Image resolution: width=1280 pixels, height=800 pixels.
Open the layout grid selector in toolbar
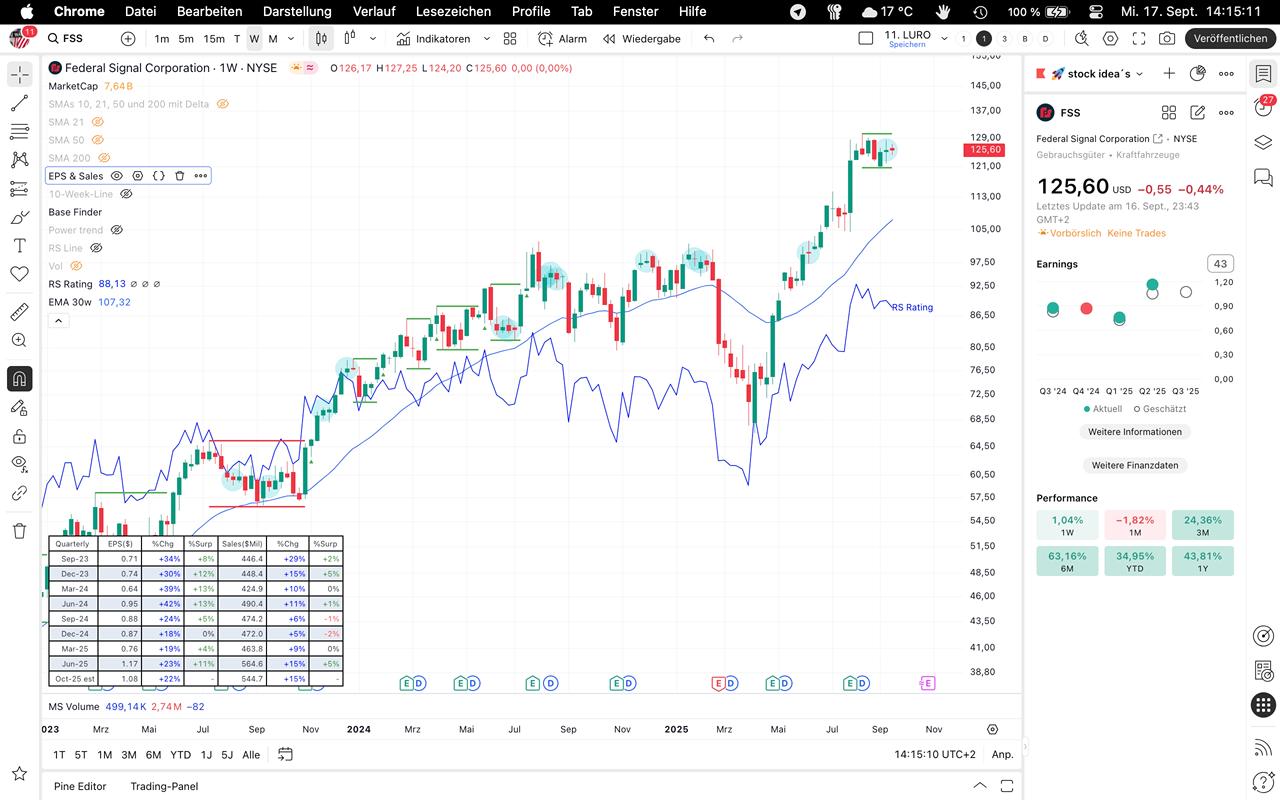pos(510,38)
